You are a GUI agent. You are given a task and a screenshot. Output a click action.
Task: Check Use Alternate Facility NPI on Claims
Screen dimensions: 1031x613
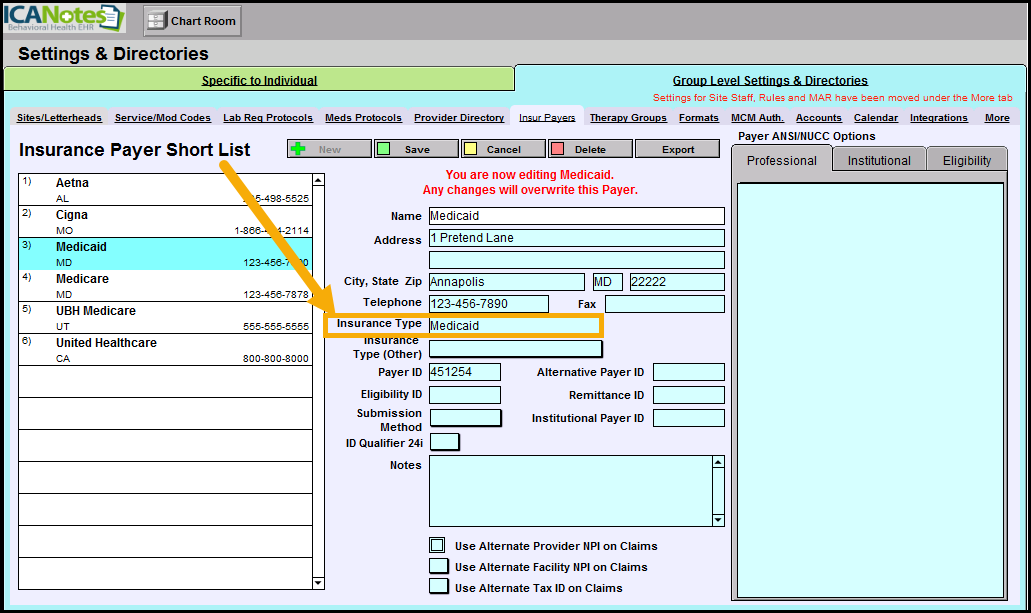pos(437,565)
